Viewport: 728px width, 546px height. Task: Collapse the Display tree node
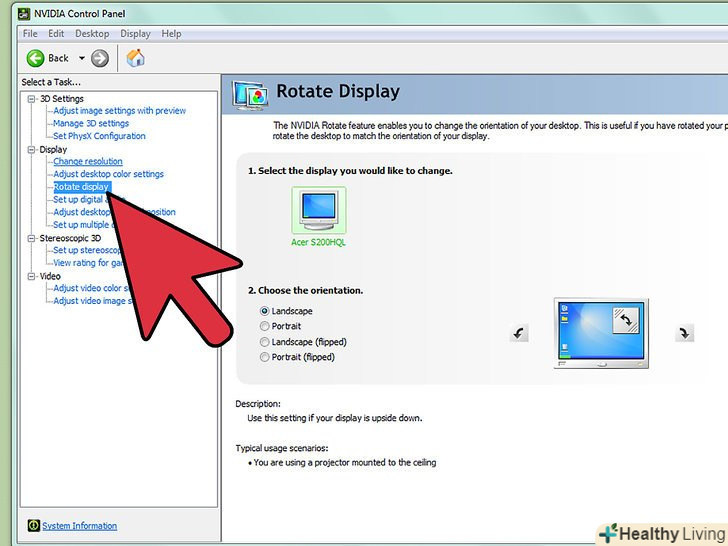tap(32, 150)
